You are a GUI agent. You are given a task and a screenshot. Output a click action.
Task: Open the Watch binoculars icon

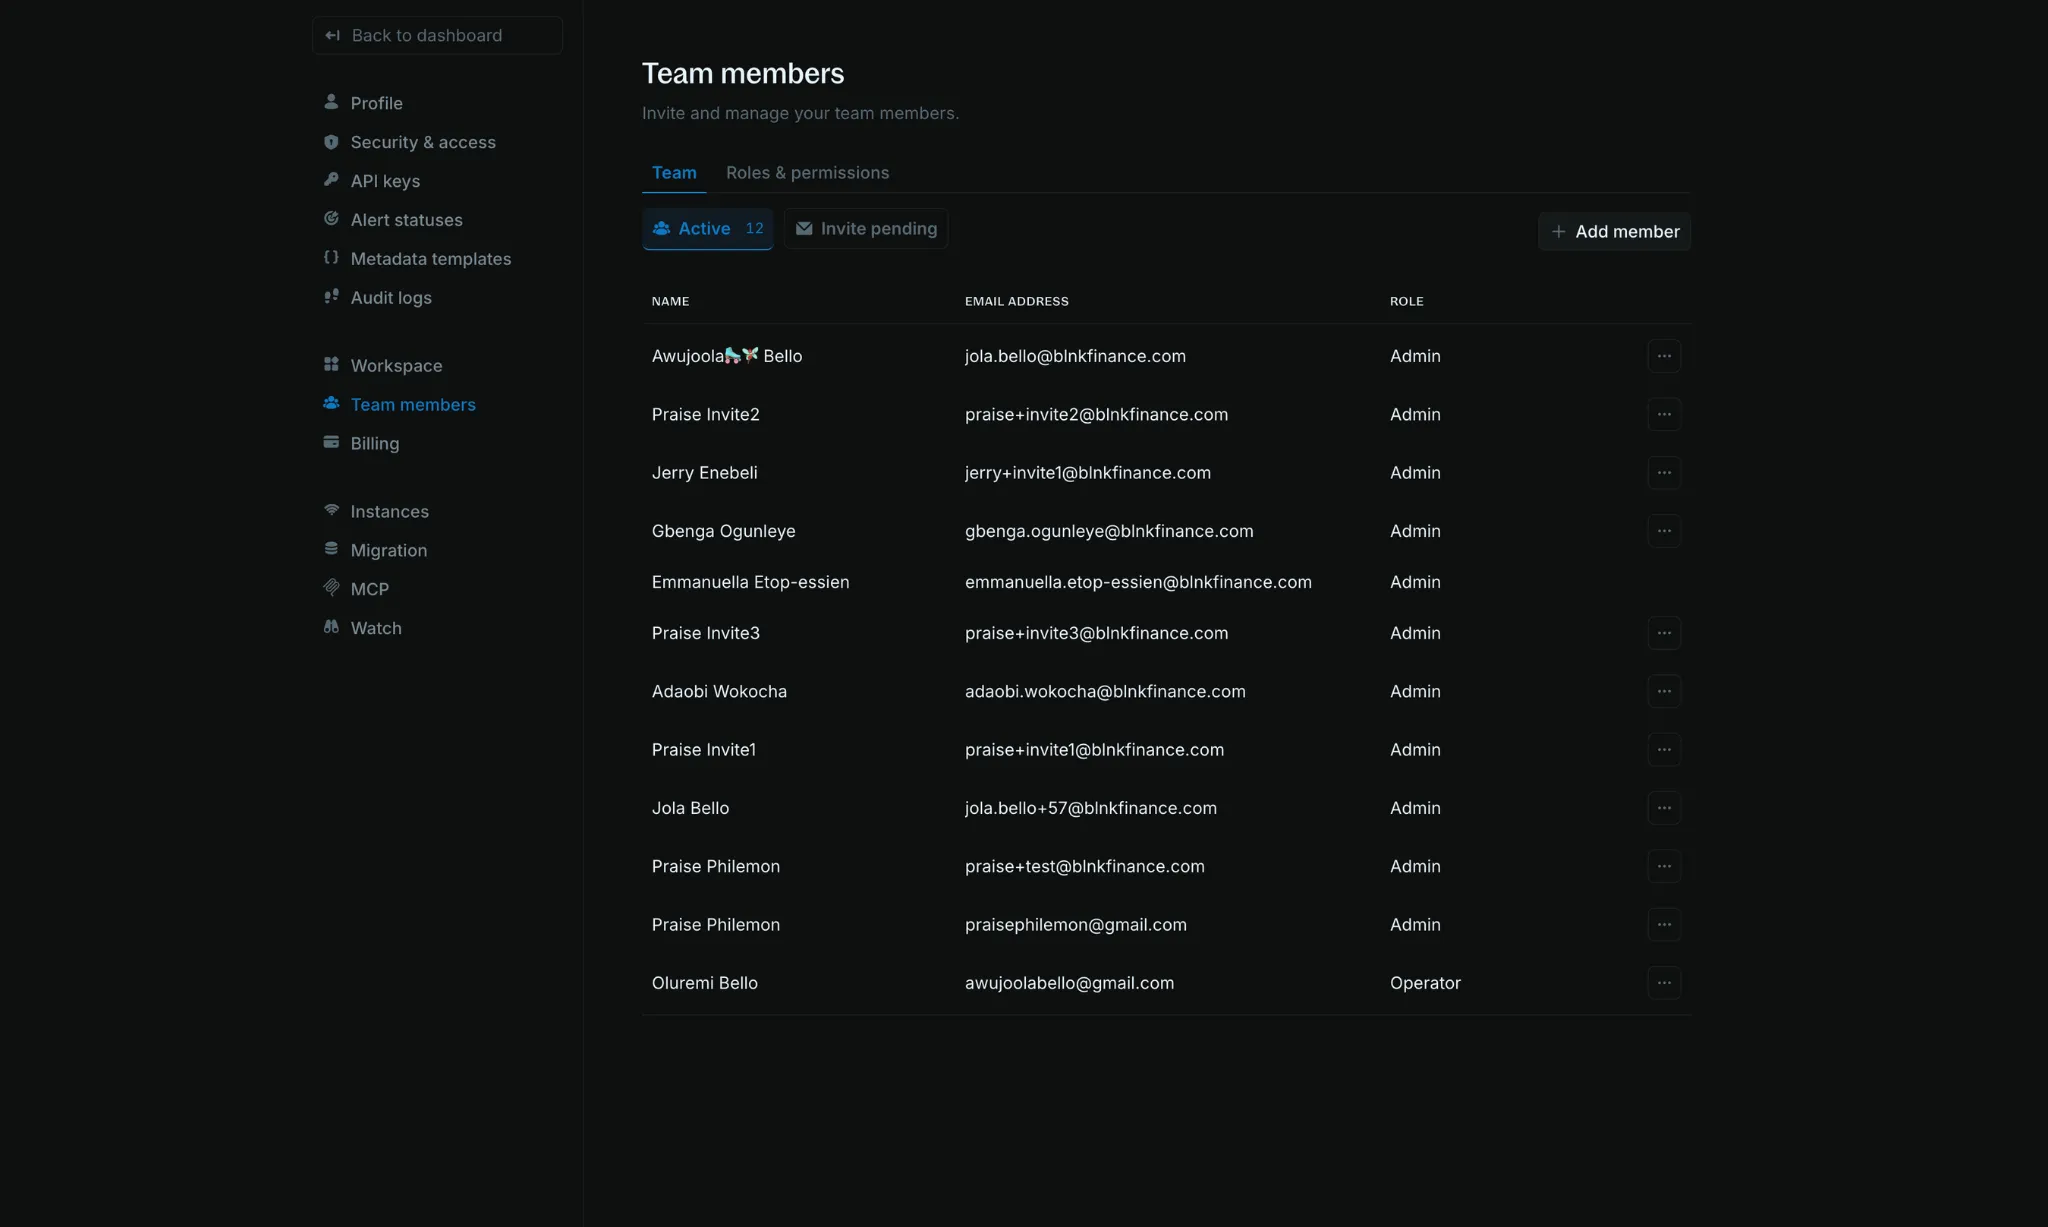coord(331,627)
